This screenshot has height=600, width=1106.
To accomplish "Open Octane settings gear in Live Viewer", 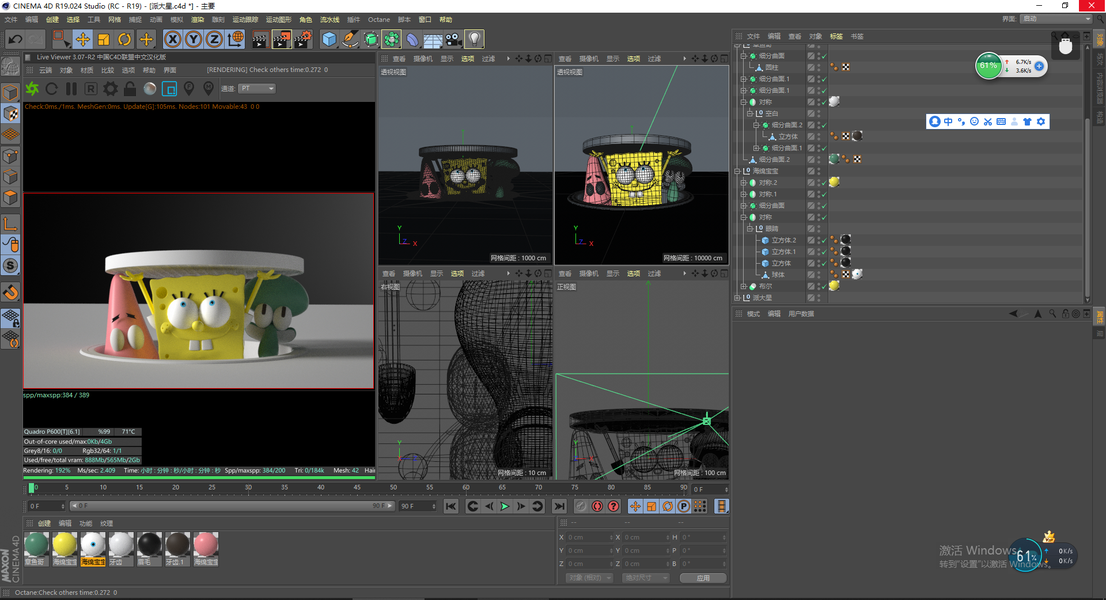I will (111, 89).
